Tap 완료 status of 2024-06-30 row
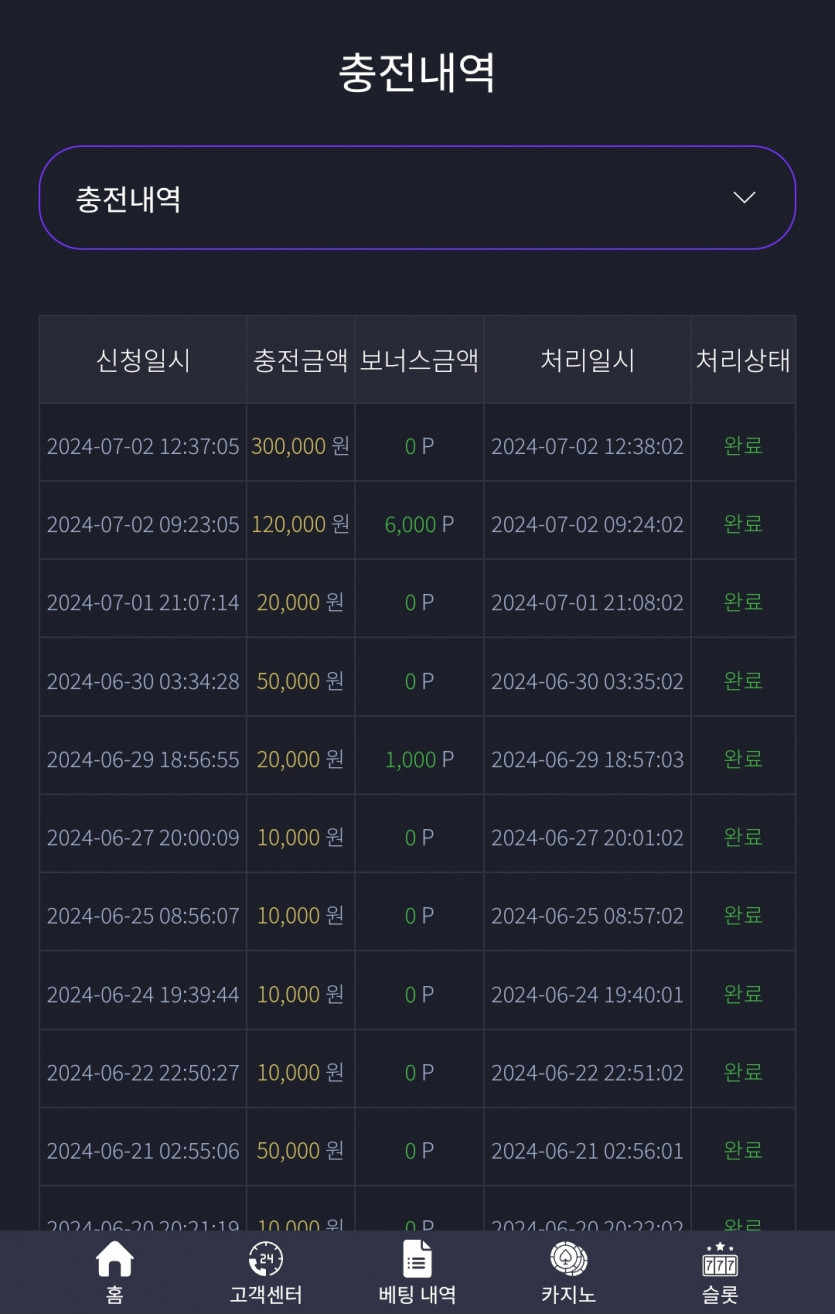The width and height of the screenshot is (835, 1314). click(x=743, y=681)
